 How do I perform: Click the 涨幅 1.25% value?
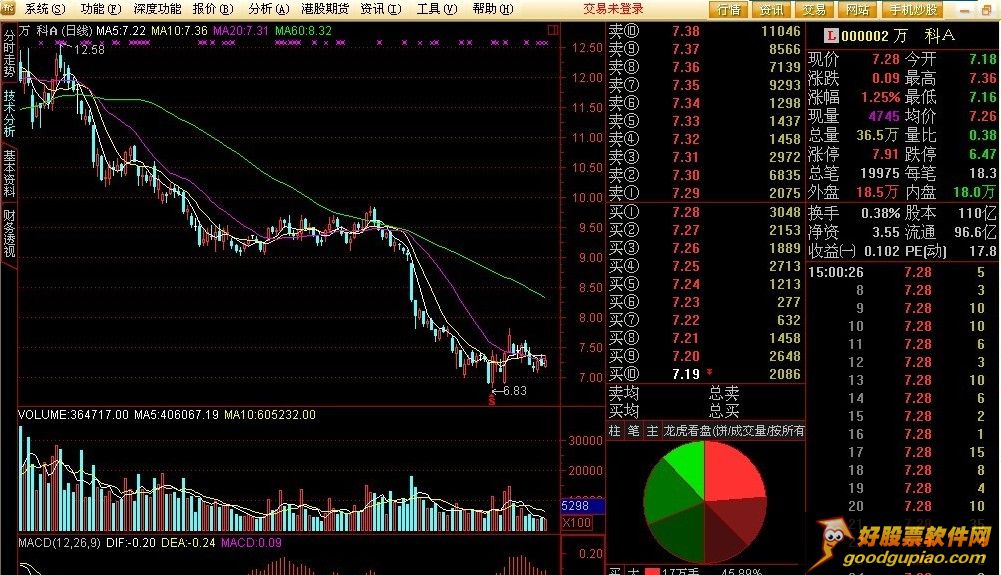pos(880,98)
